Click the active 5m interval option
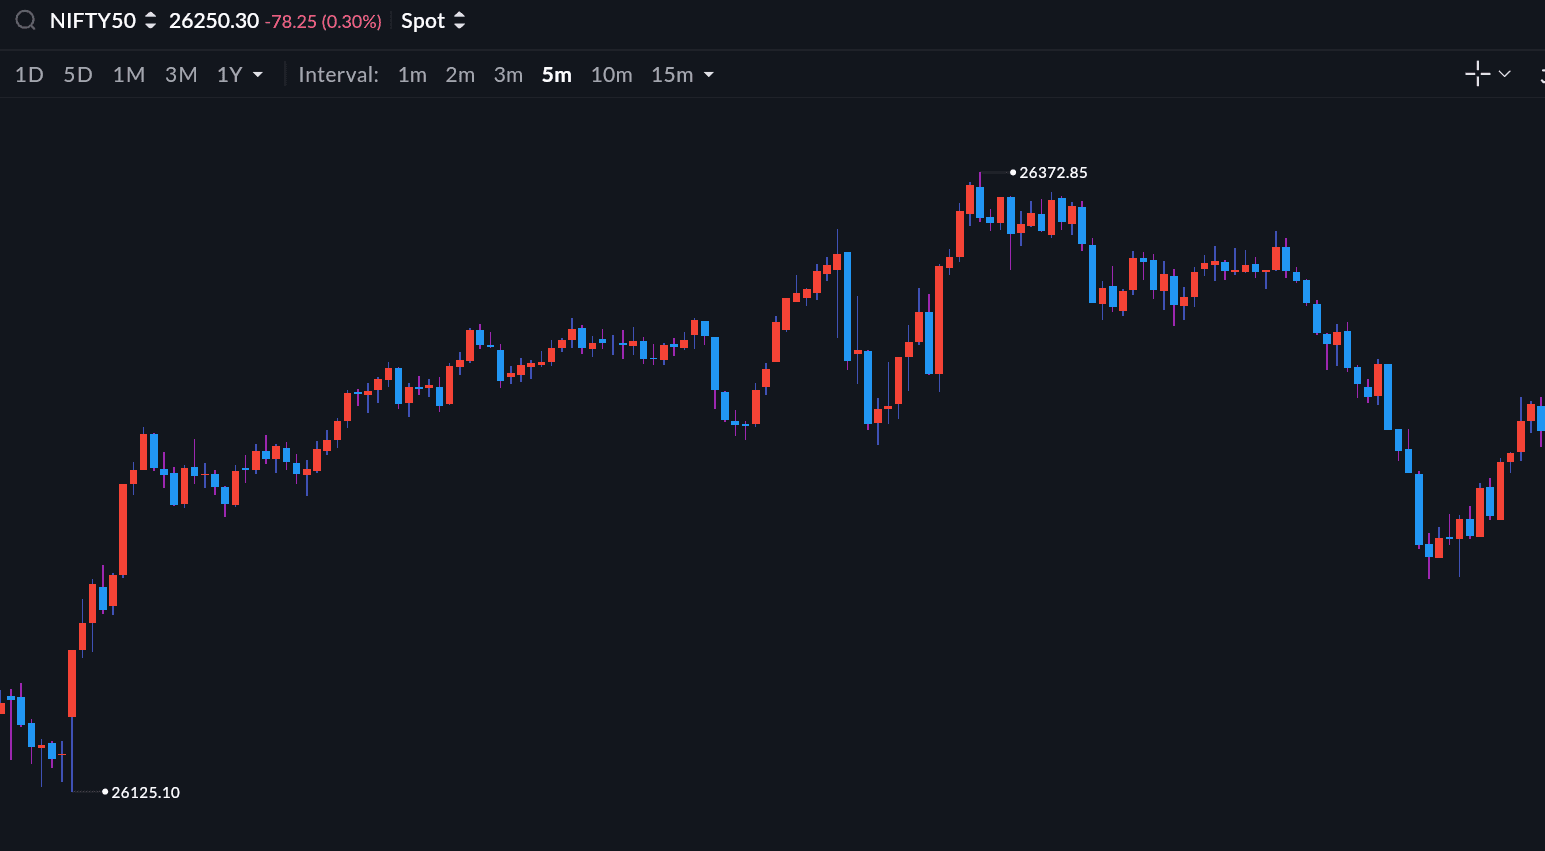This screenshot has width=1545, height=851. point(557,75)
